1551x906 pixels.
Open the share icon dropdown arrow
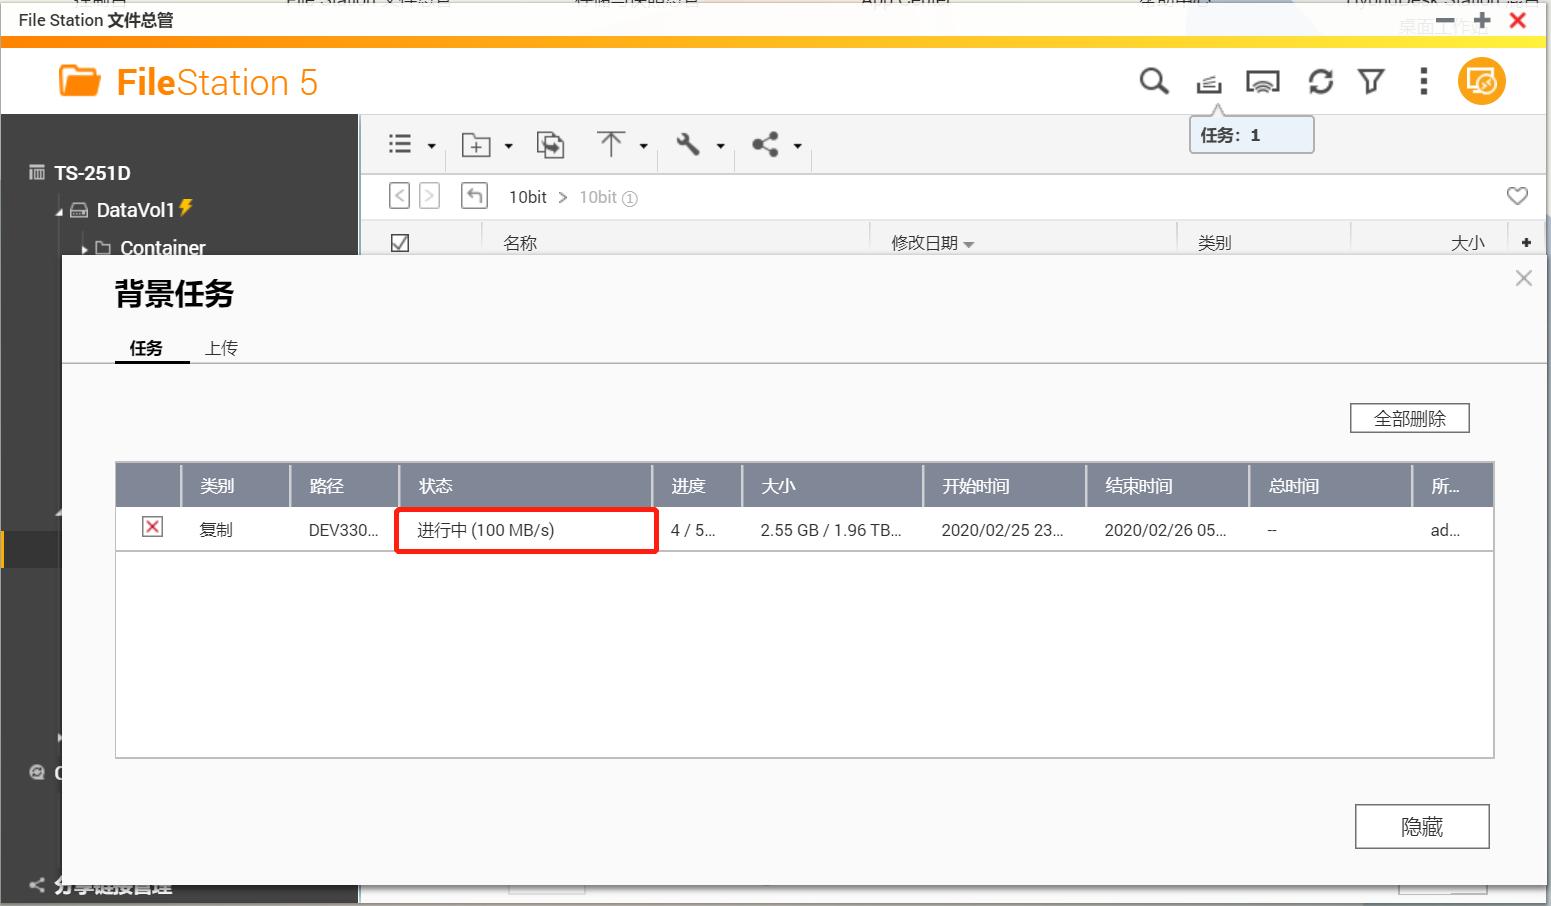[x=797, y=147]
